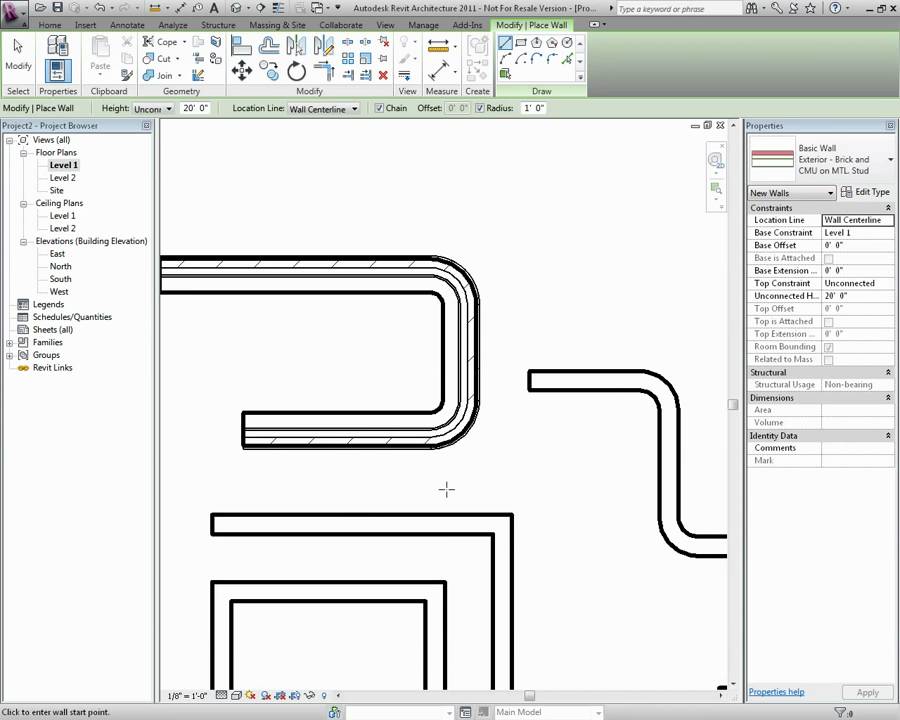Open the Home ribbon tab

pyautogui.click(x=50, y=25)
